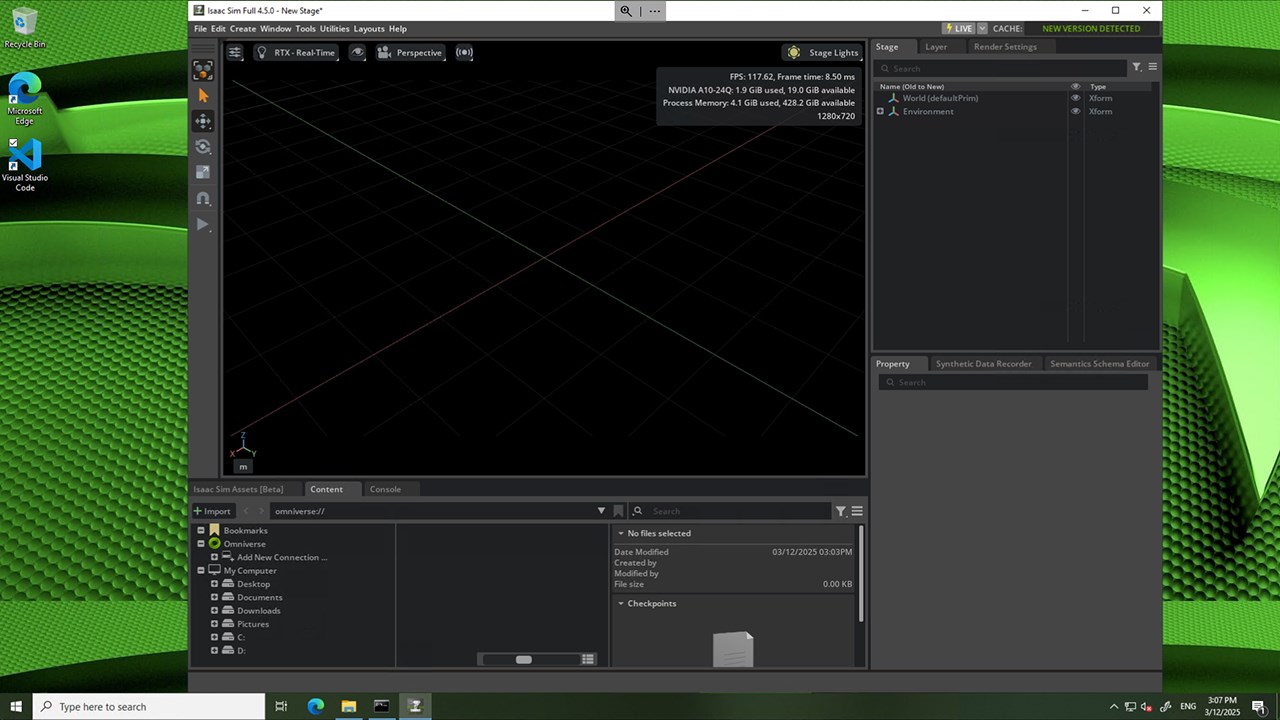
Task: Start simulation with the Play button
Action: pos(203,225)
